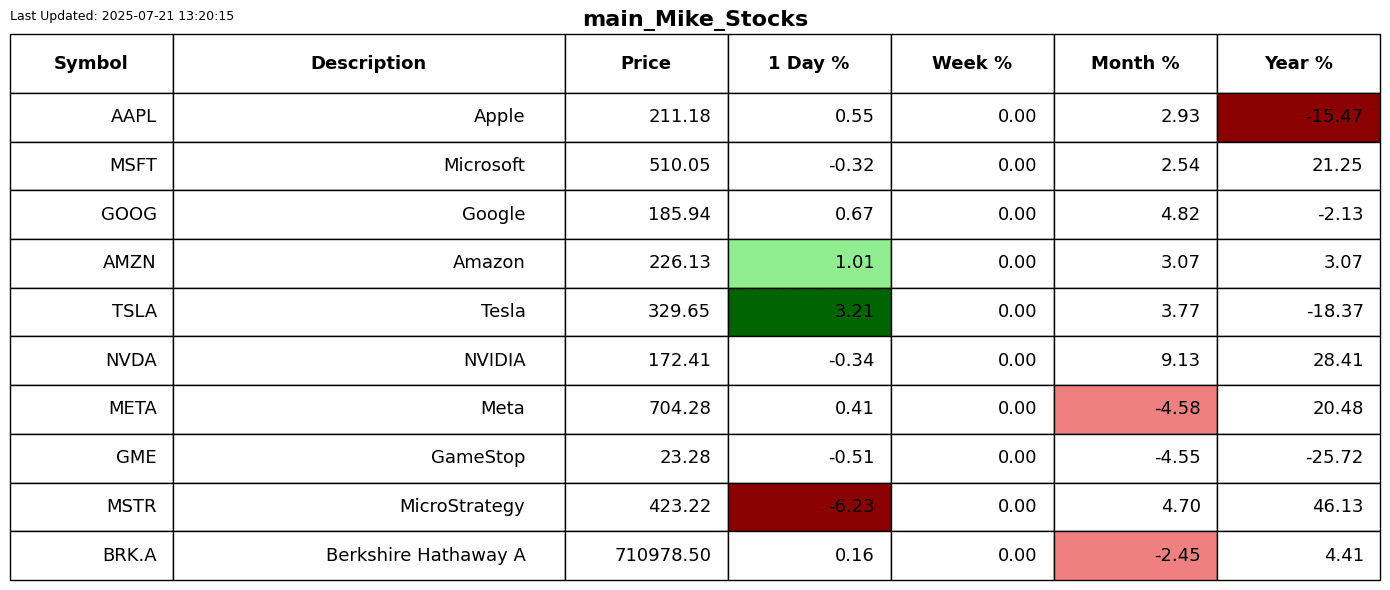The image size is (1390, 590).
Task: Click the pink Meta -4.58 cell
Action: click(x=1135, y=409)
